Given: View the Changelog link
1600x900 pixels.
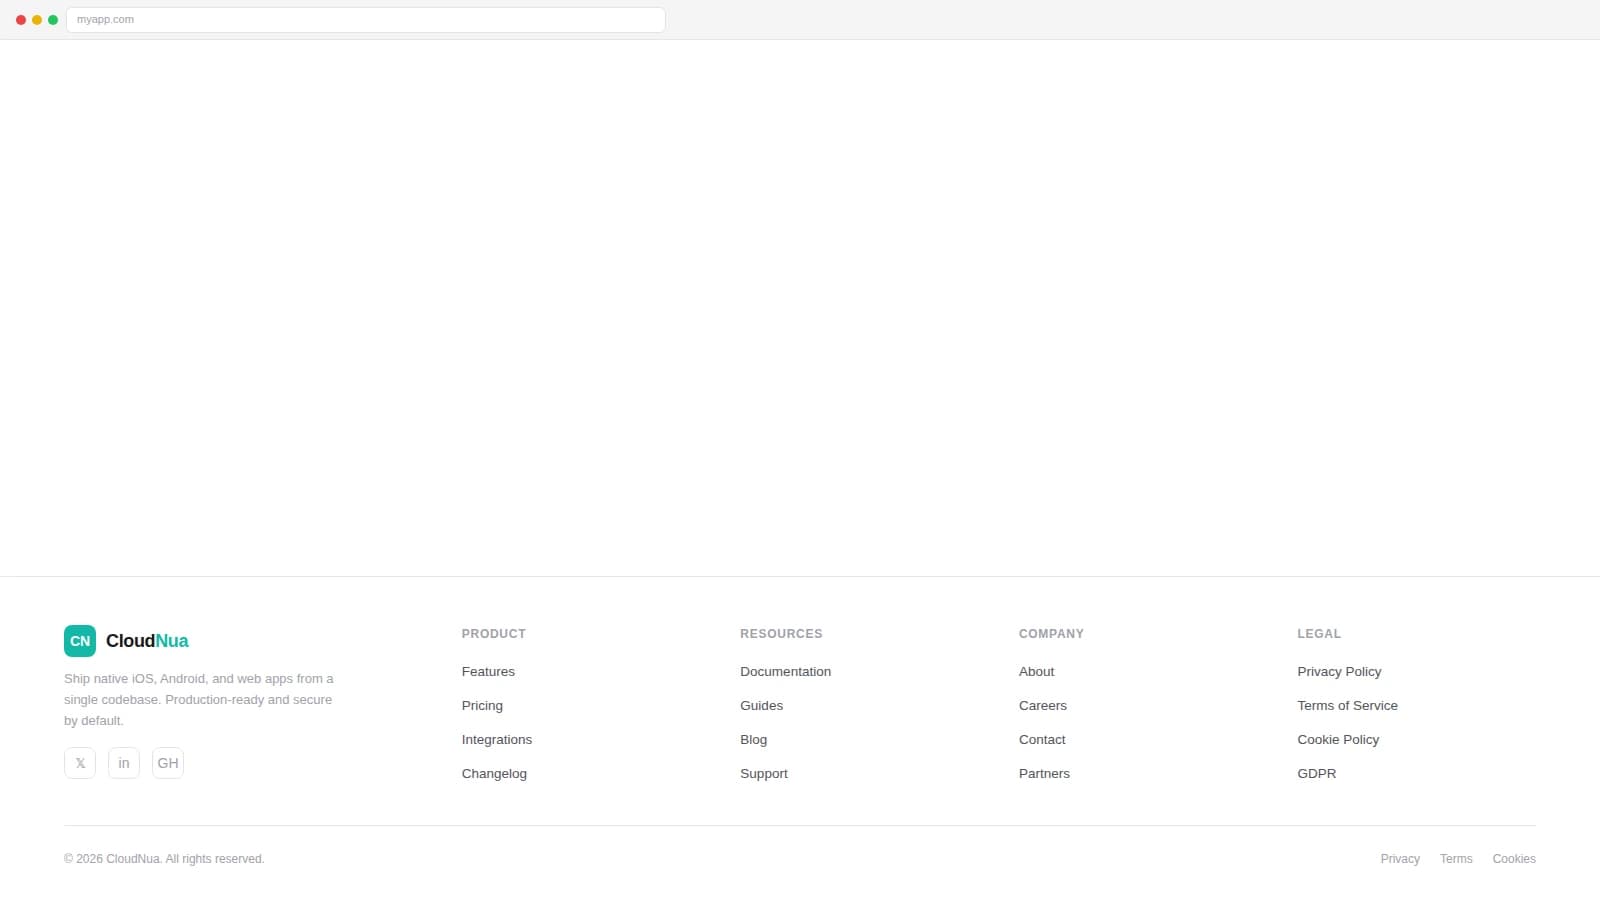Looking at the screenshot, I should coord(494,774).
